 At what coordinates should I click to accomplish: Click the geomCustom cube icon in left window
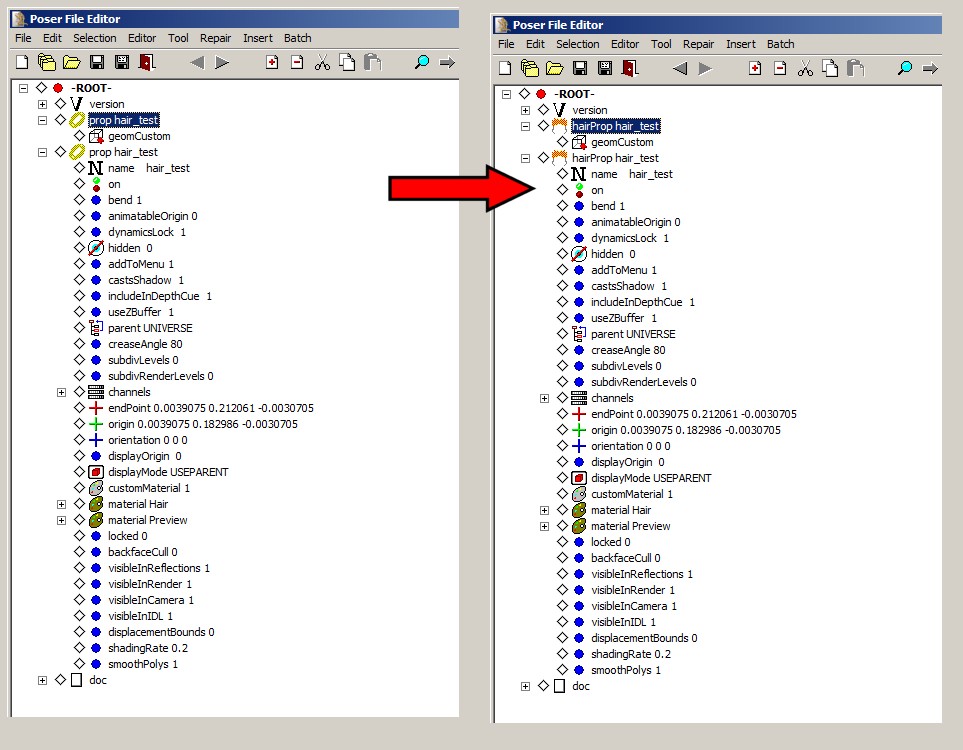tap(96, 136)
